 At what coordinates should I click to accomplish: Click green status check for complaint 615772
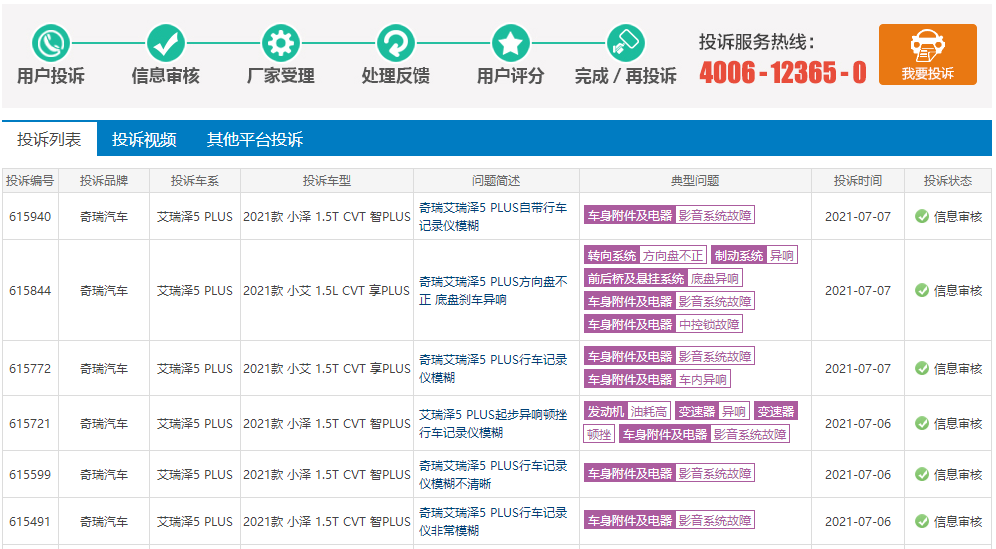[x=922, y=369]
